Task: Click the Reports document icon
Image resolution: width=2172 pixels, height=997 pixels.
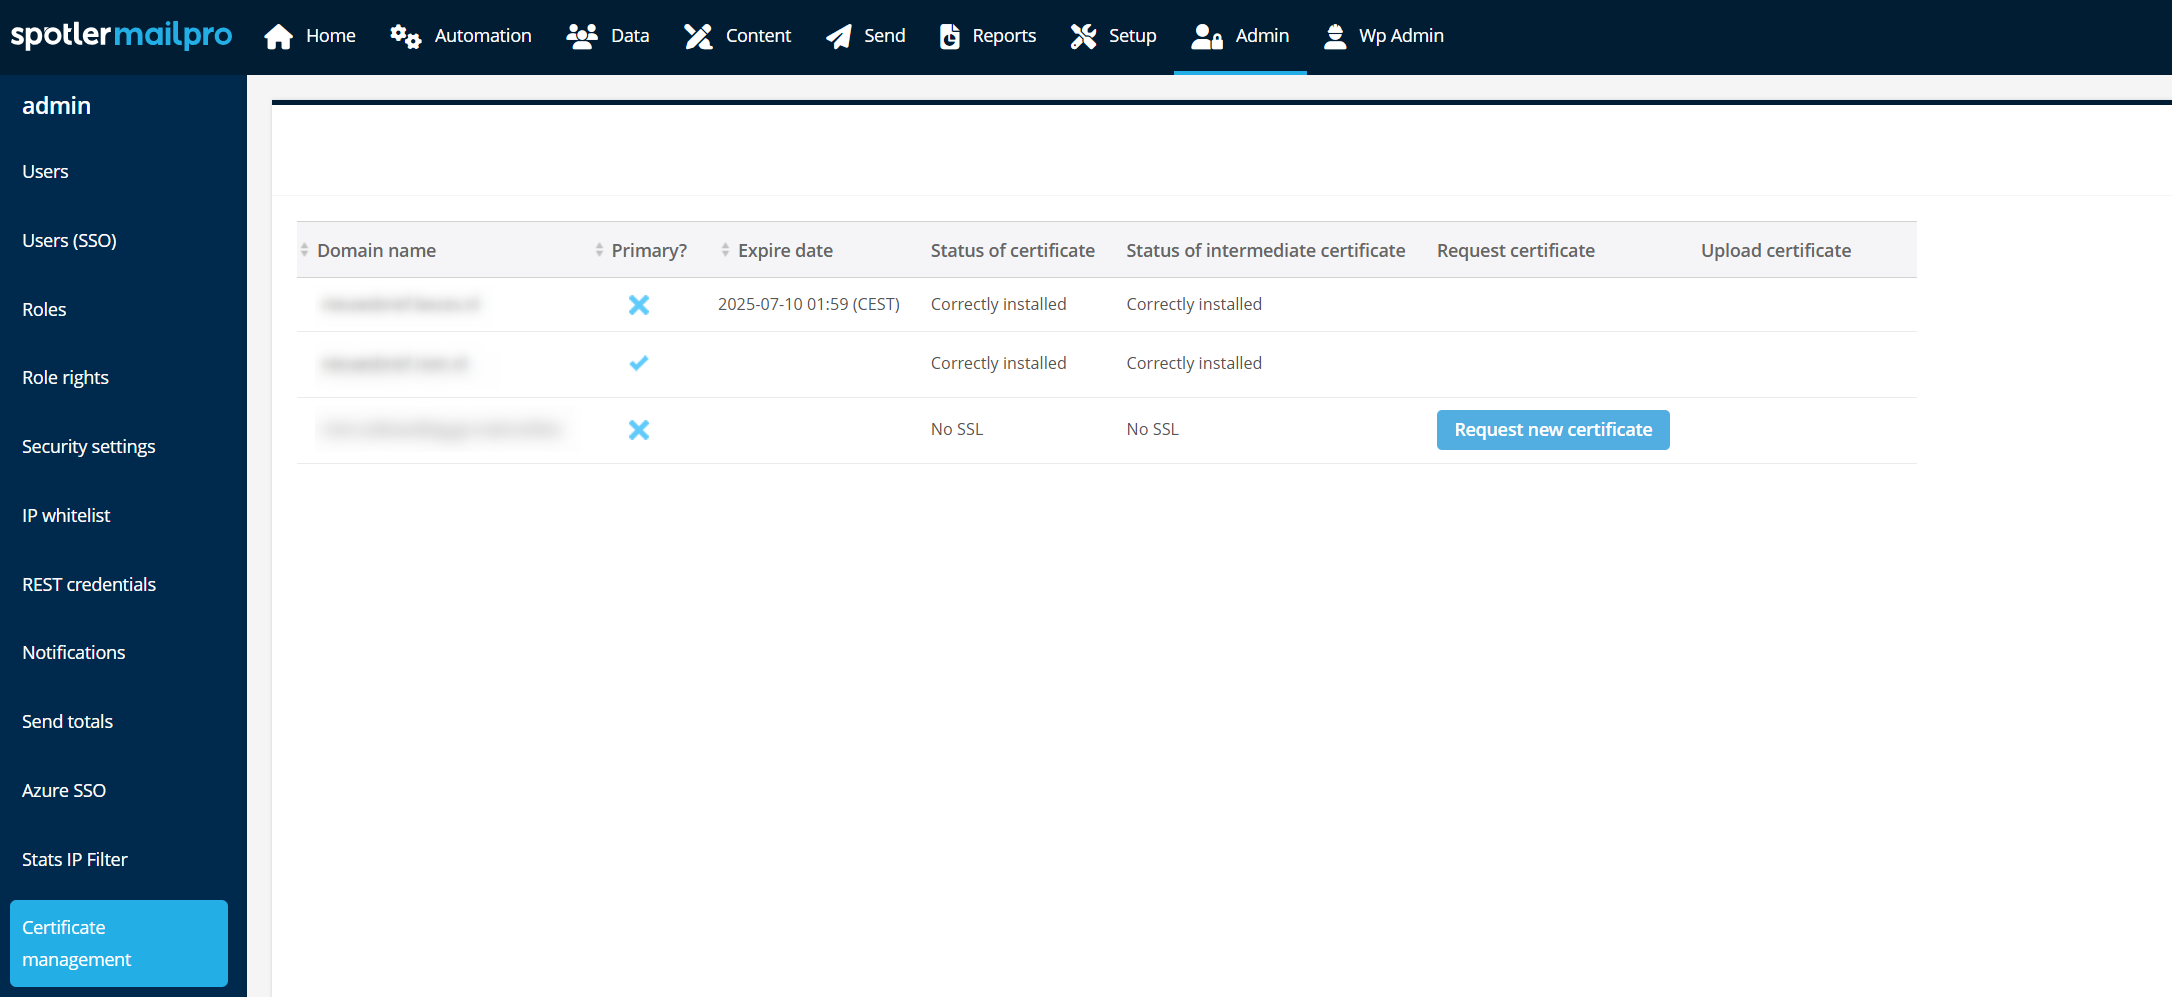Action: pyautogui.click(x=949, y=37)
